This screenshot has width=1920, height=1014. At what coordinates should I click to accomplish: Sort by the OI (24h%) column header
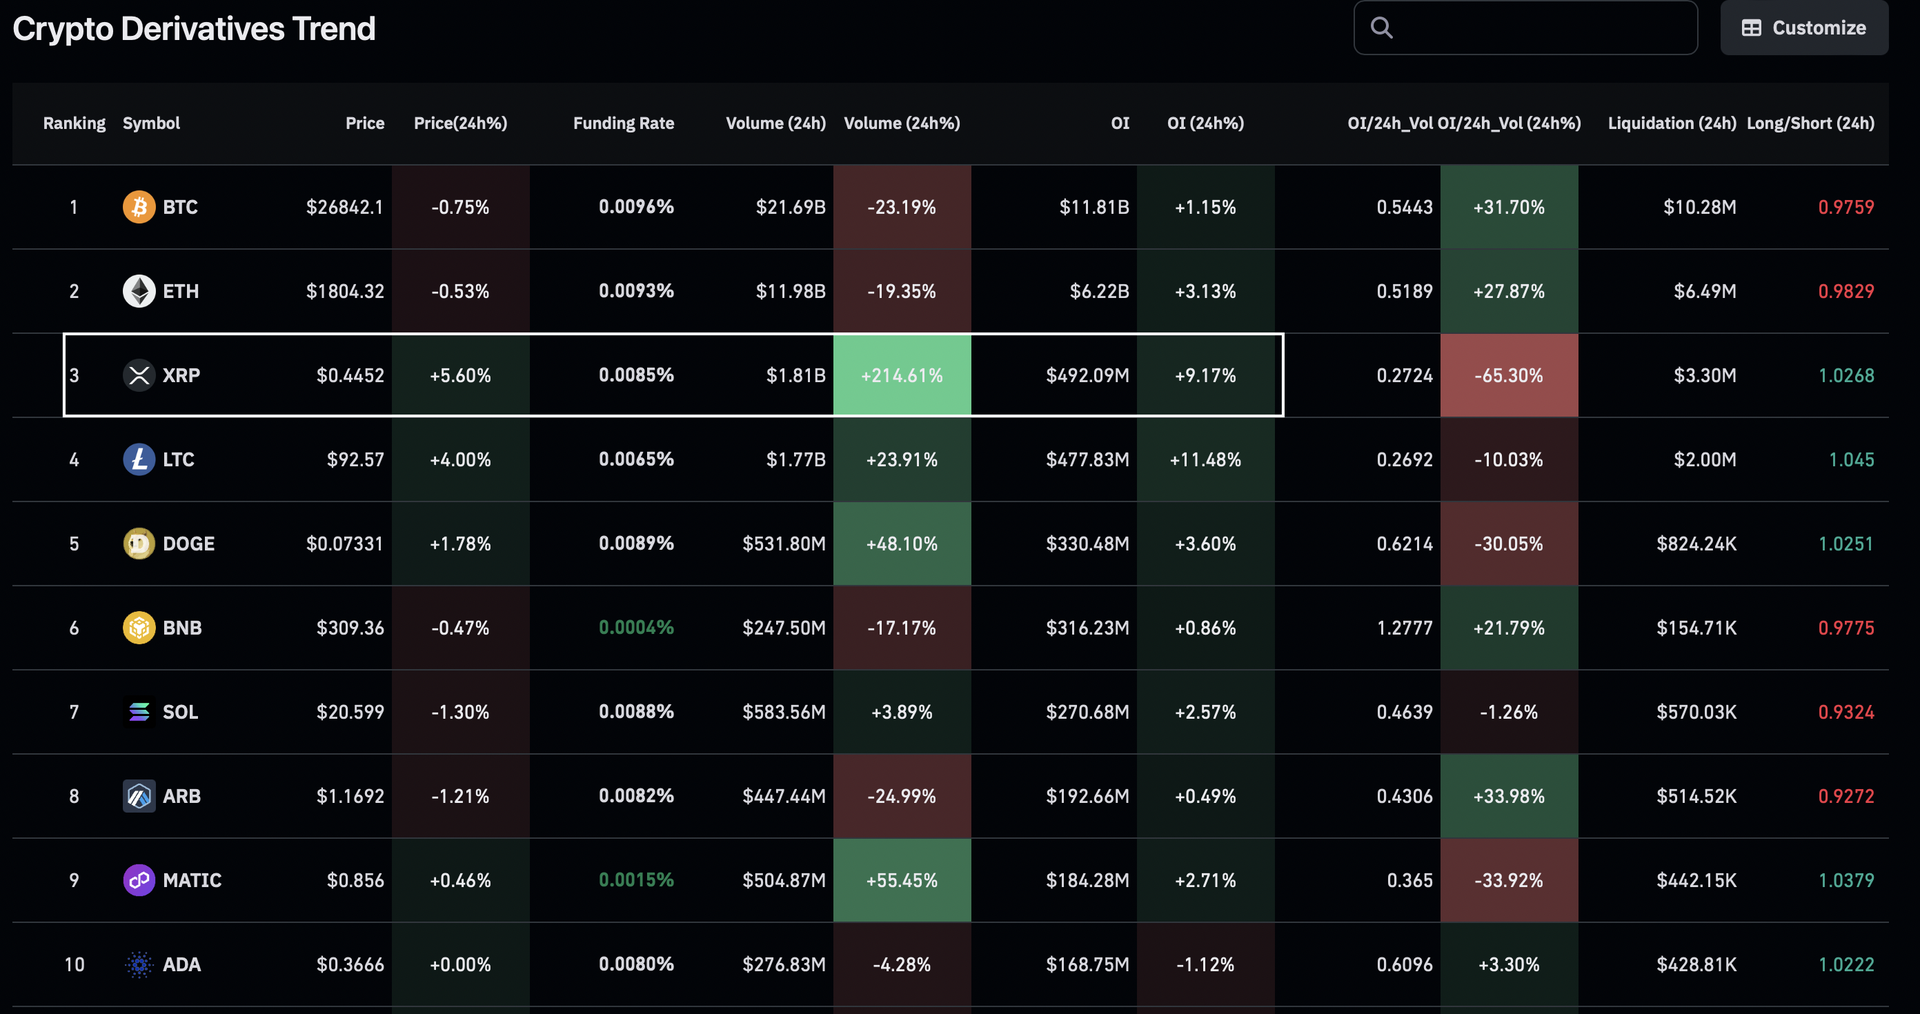tap(1205, 123)
